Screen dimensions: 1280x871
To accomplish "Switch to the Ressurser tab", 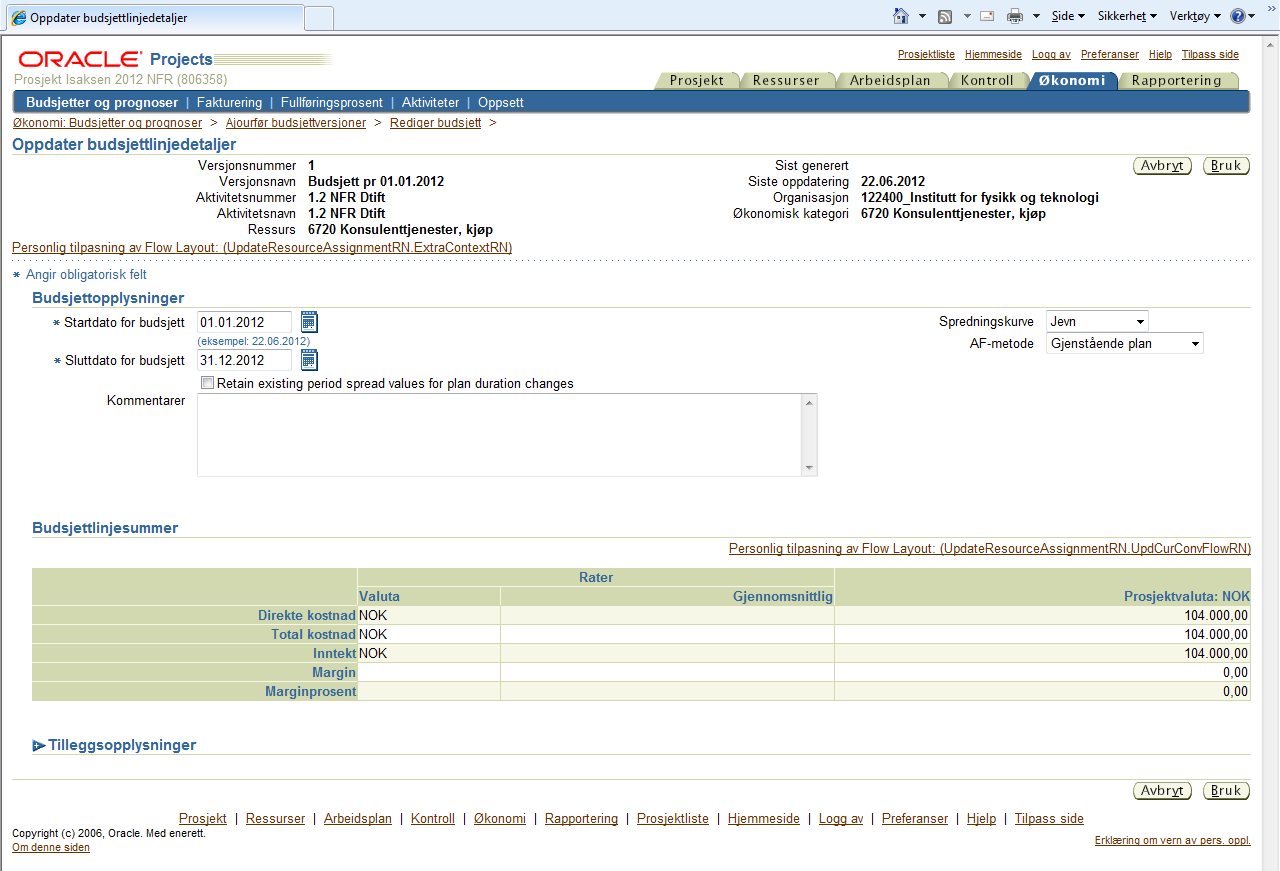I will click(x=786, y=81).
